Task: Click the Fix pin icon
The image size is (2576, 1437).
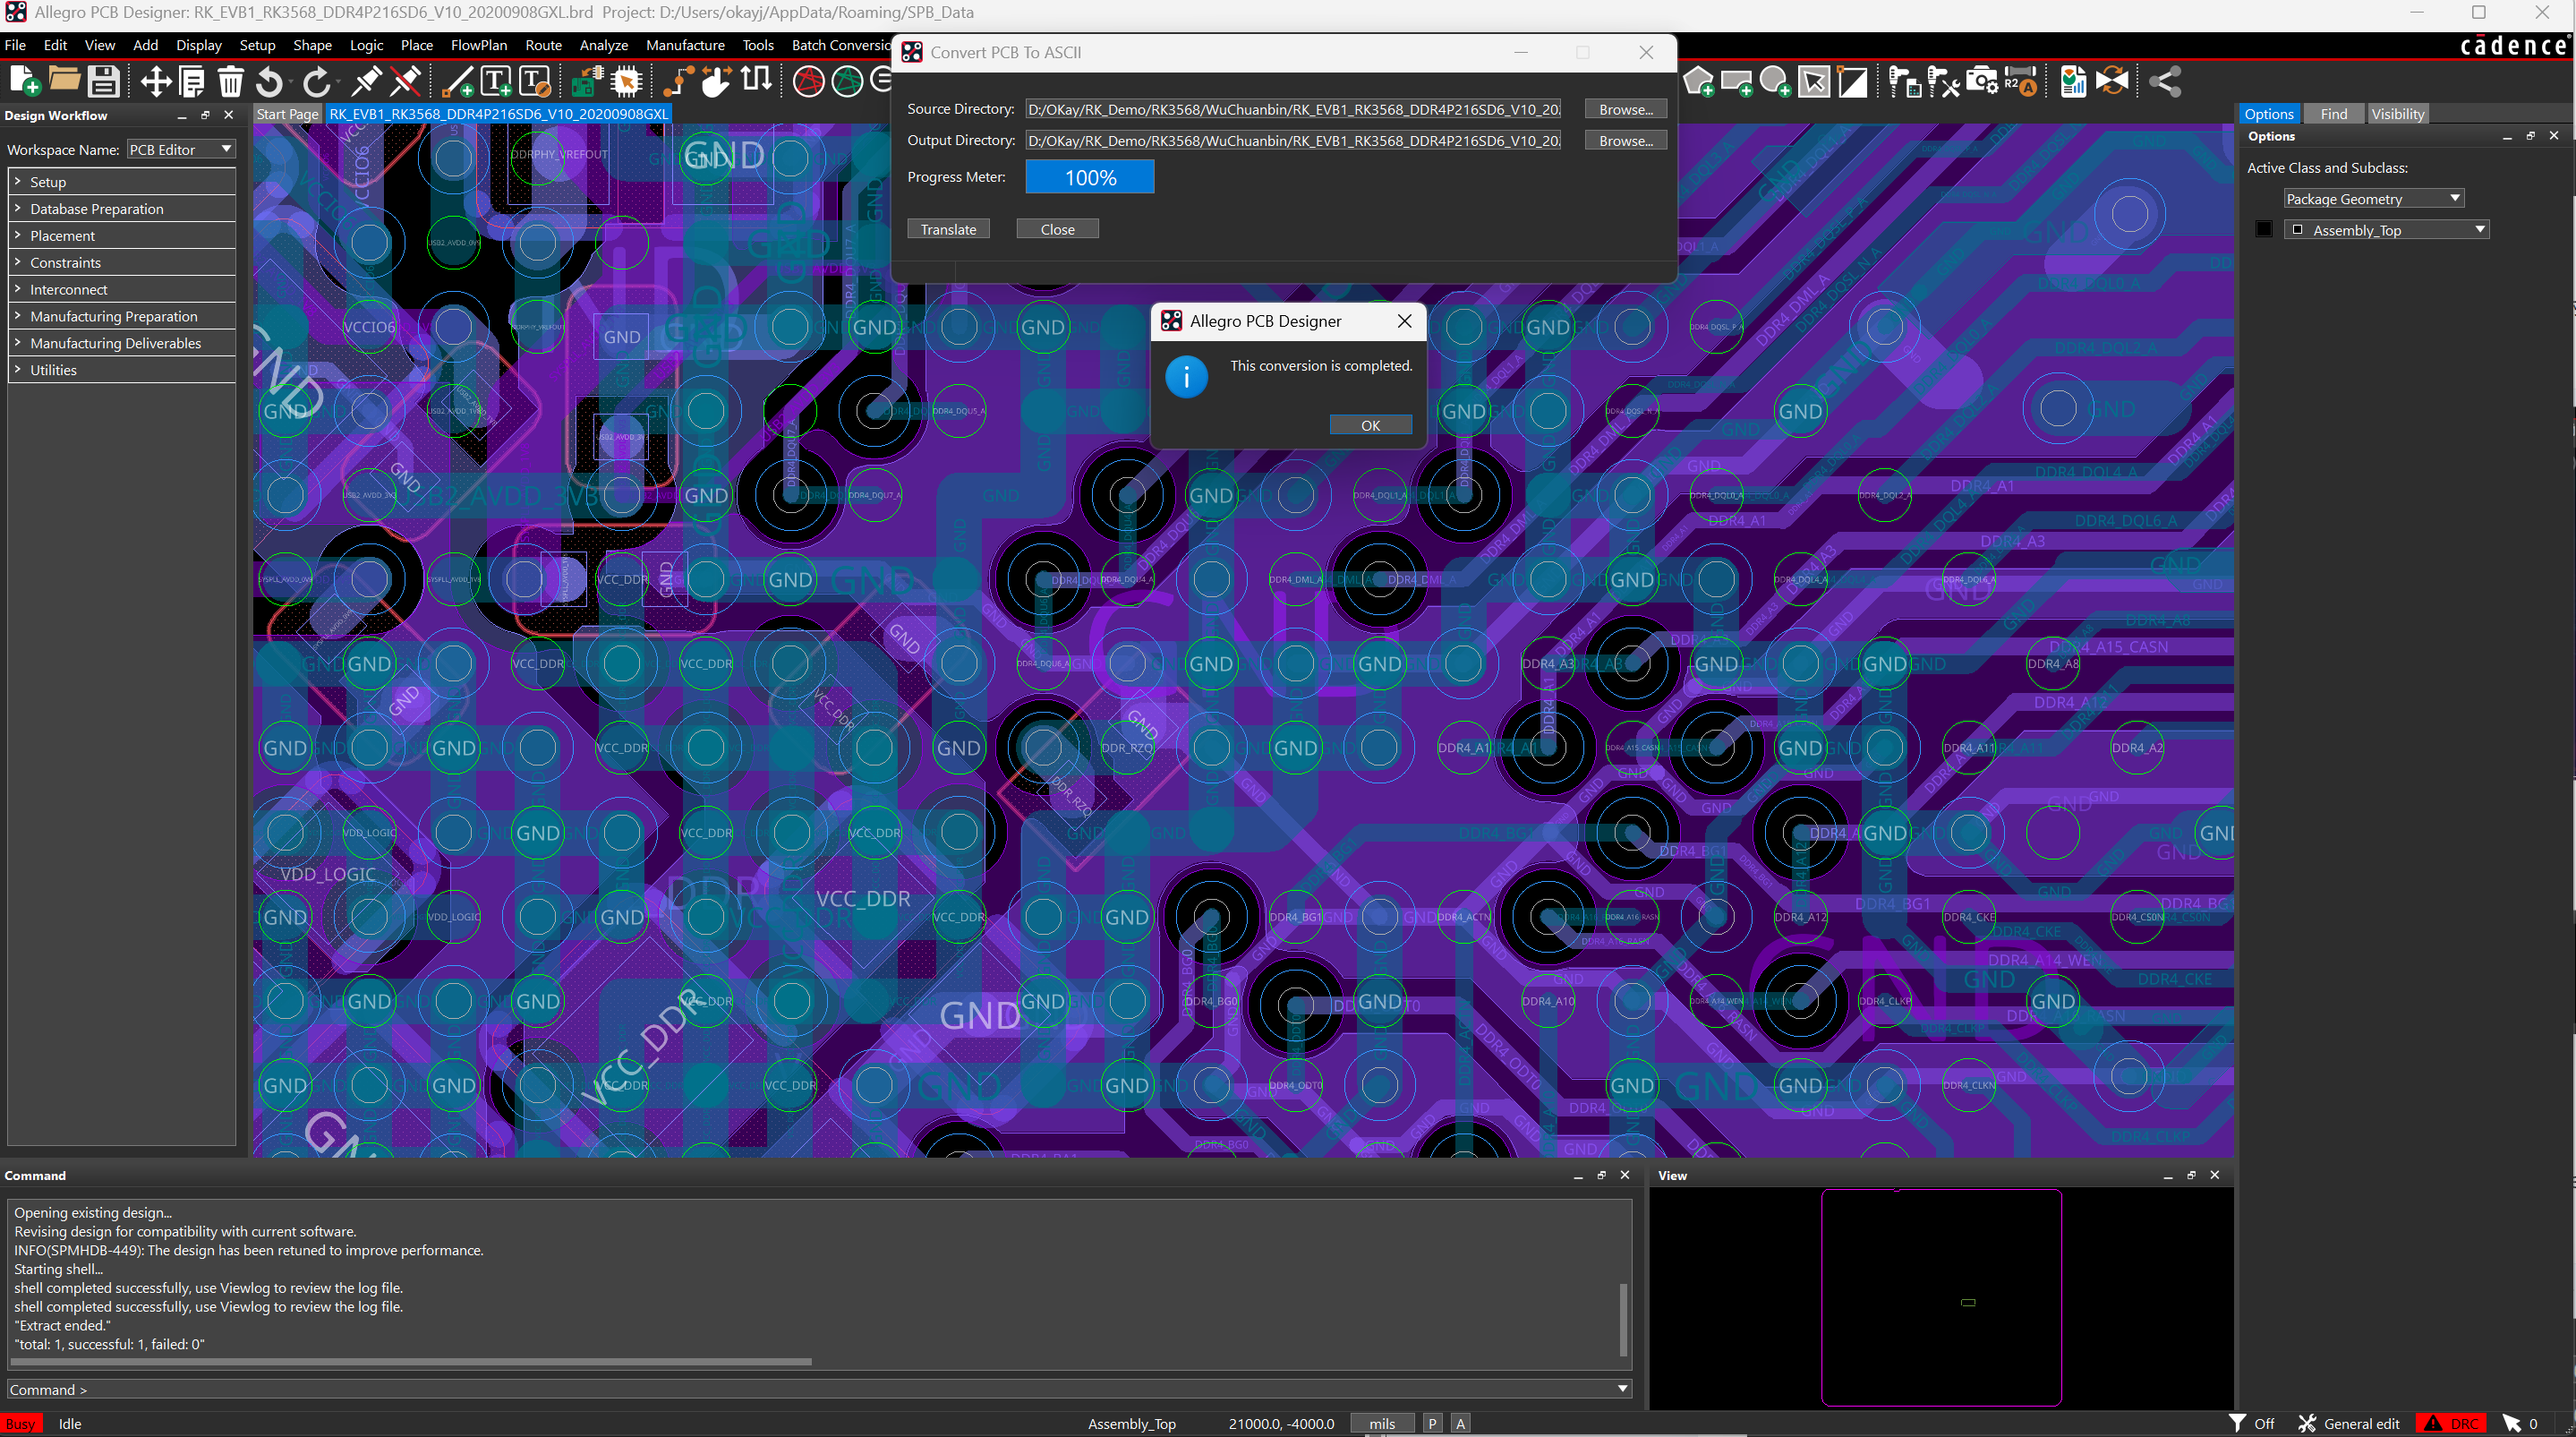Action: (366, 81)
